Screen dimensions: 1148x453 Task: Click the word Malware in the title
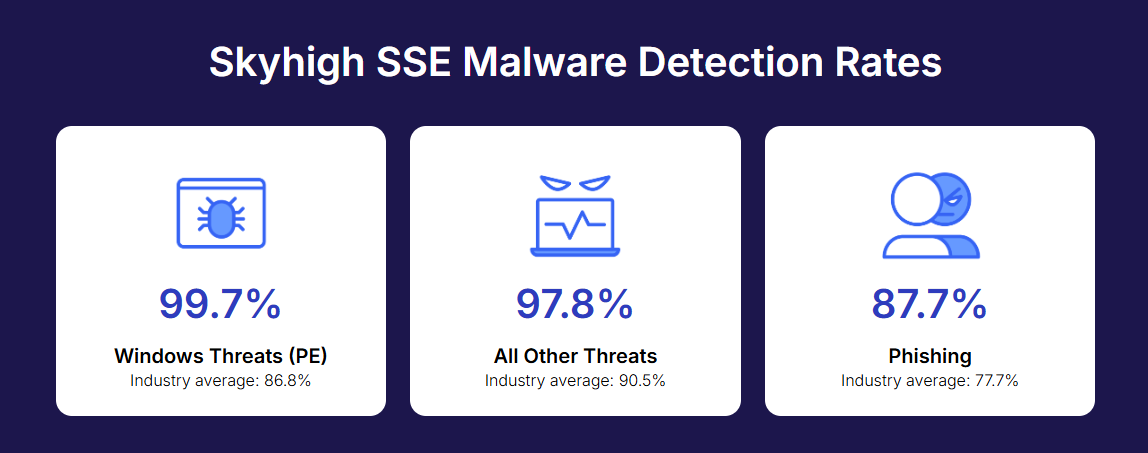coord(543,63)
